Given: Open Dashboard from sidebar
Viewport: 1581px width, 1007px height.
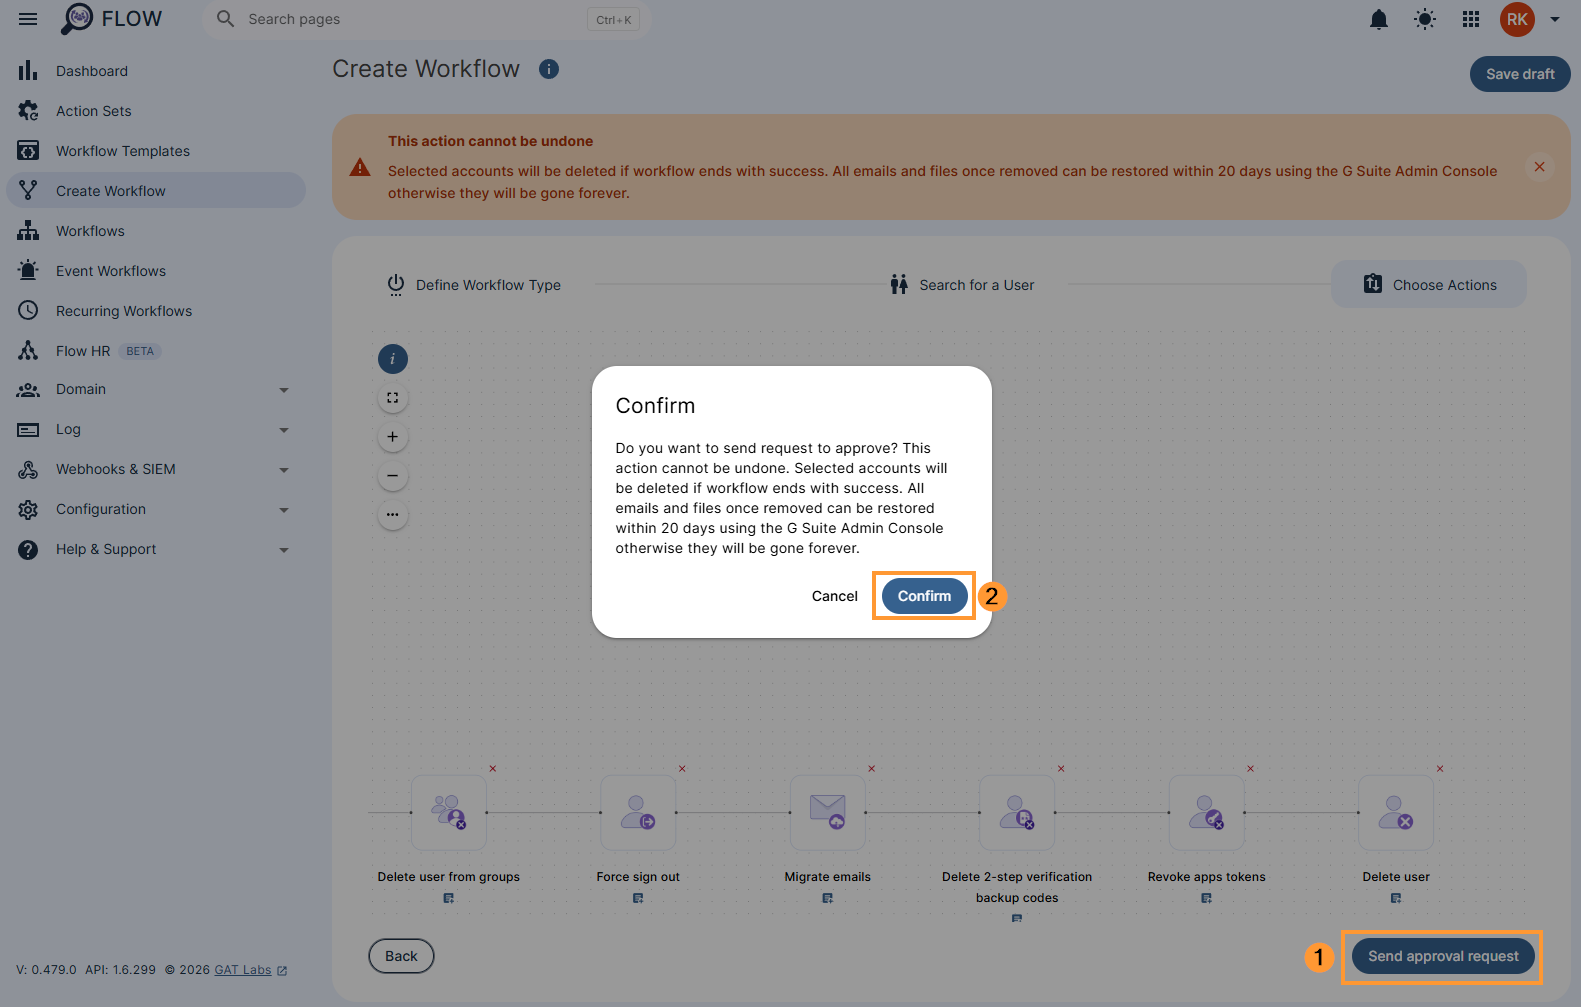Looking at the screenshot, I should (x=156, y=71).
